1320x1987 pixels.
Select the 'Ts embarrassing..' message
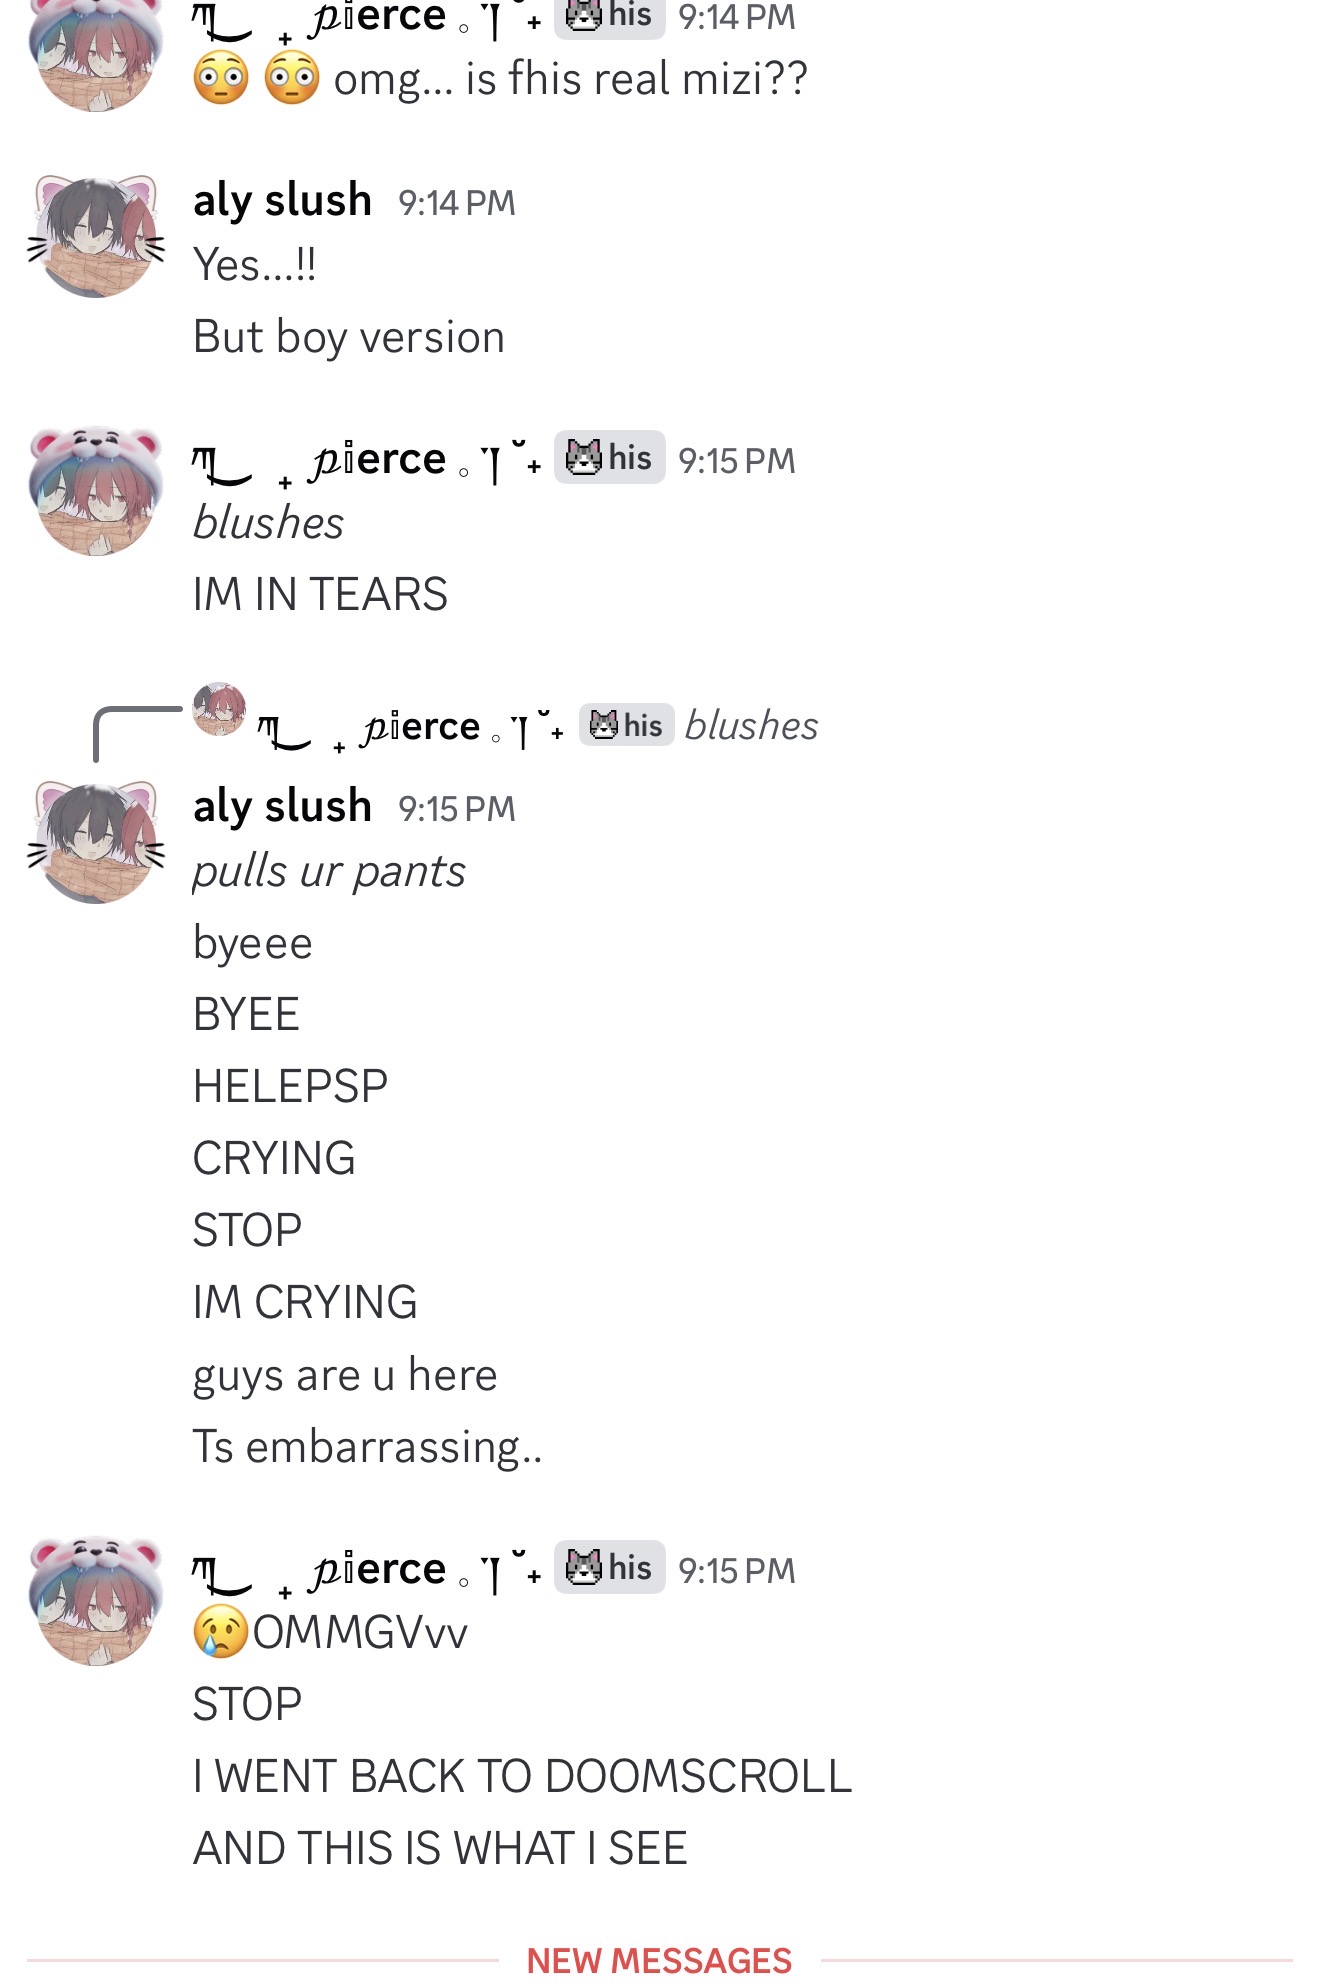point(367,1446)
